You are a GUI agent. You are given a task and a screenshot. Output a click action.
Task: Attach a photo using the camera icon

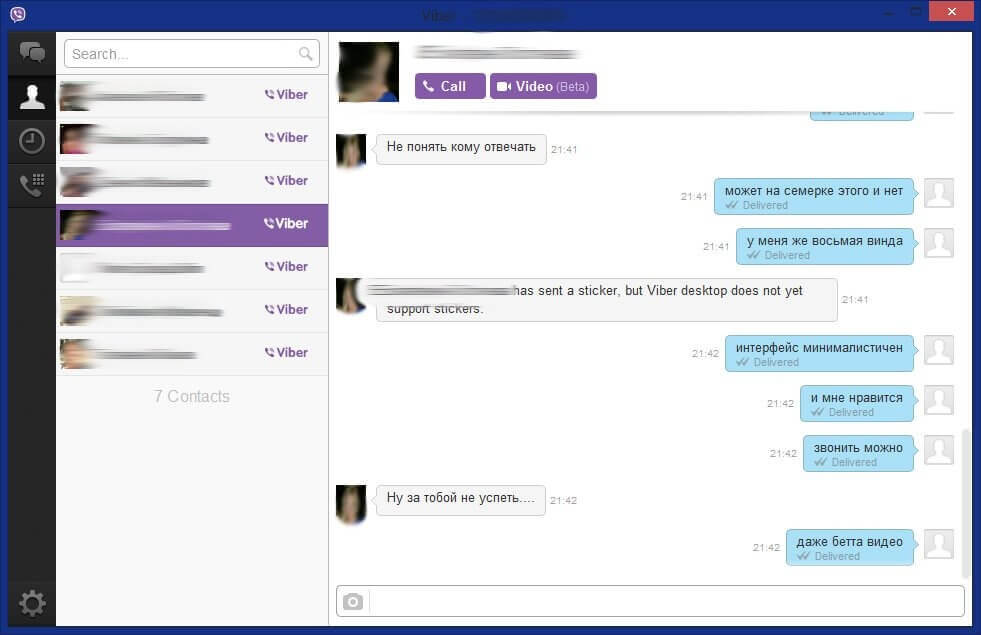tap(353, 601)
